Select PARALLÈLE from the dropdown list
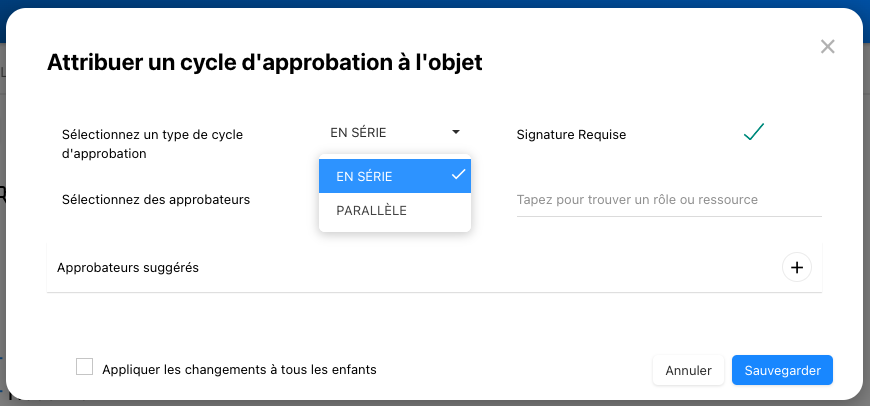The image size is (870, 406). (x=371, y=211)
